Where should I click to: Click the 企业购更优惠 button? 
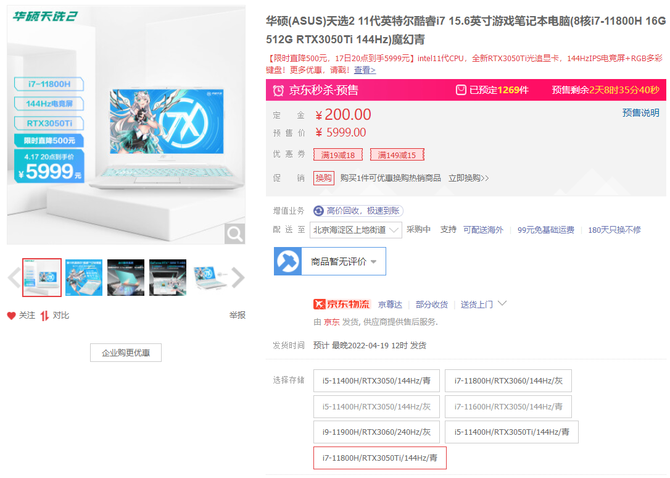126,352
